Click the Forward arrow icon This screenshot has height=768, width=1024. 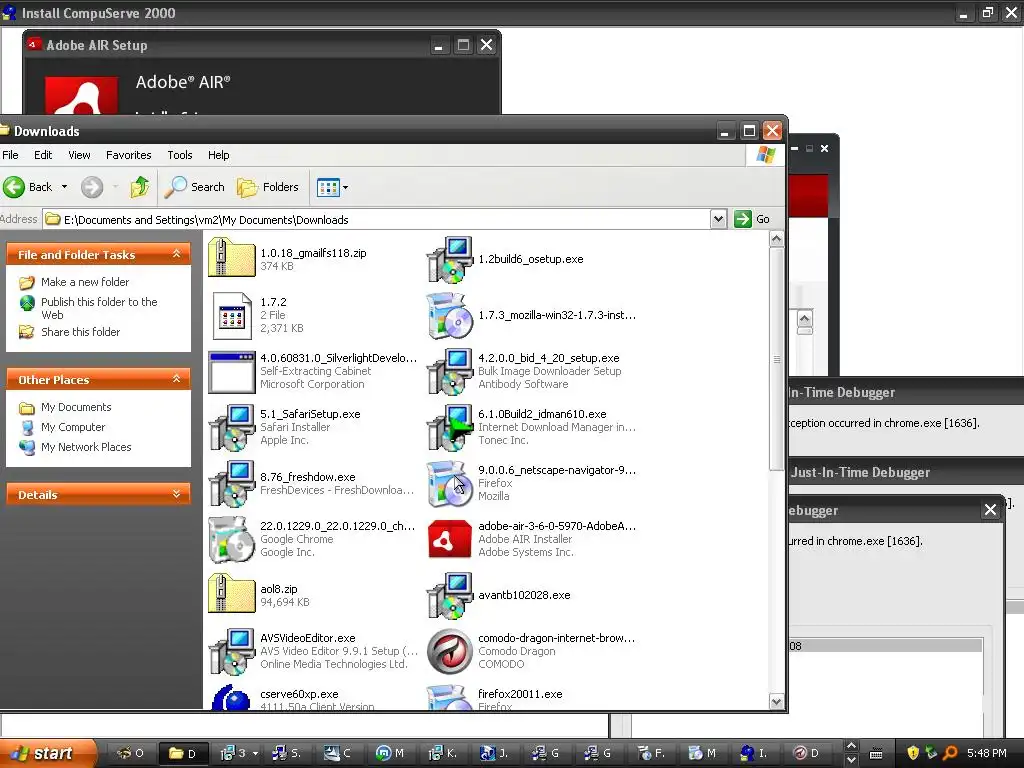(92, 187)
